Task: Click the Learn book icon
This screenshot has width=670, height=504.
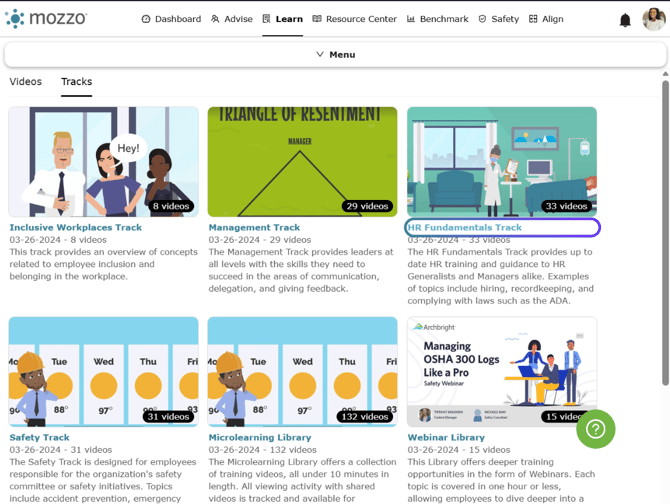Action: (266, 19)
